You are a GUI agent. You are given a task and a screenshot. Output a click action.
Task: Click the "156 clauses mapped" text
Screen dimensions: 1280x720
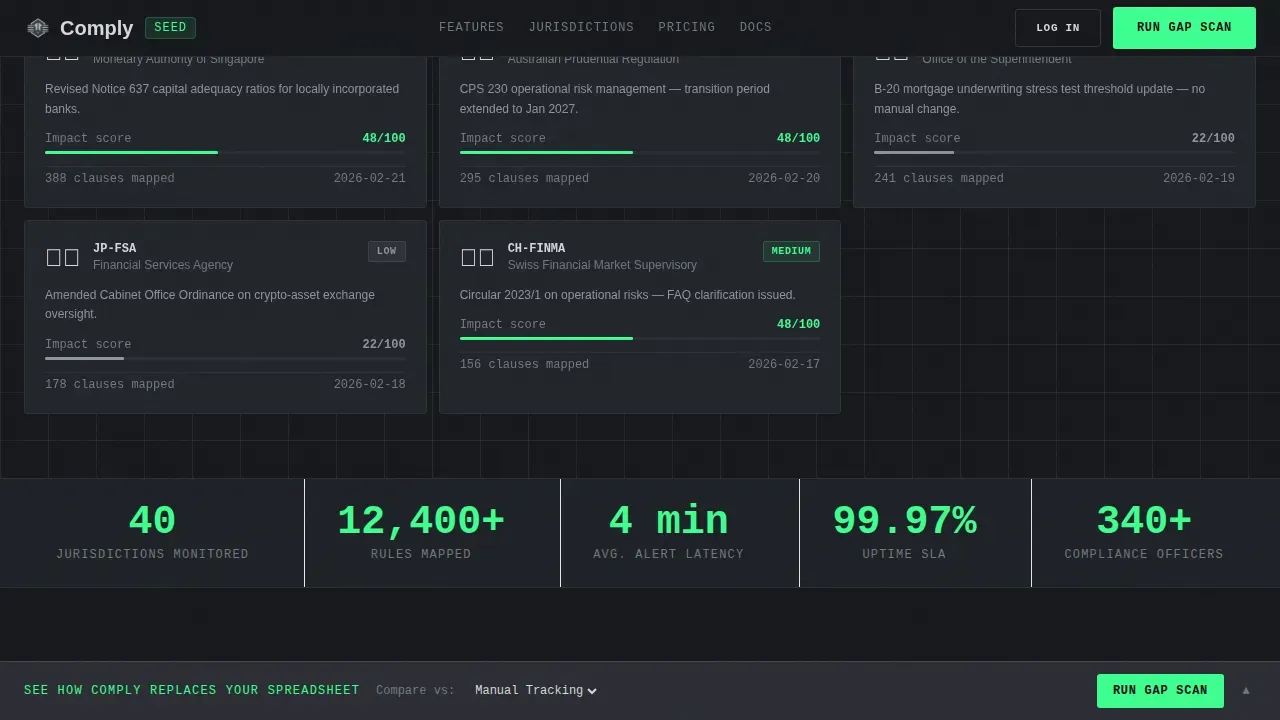click(x=524, y=364)
